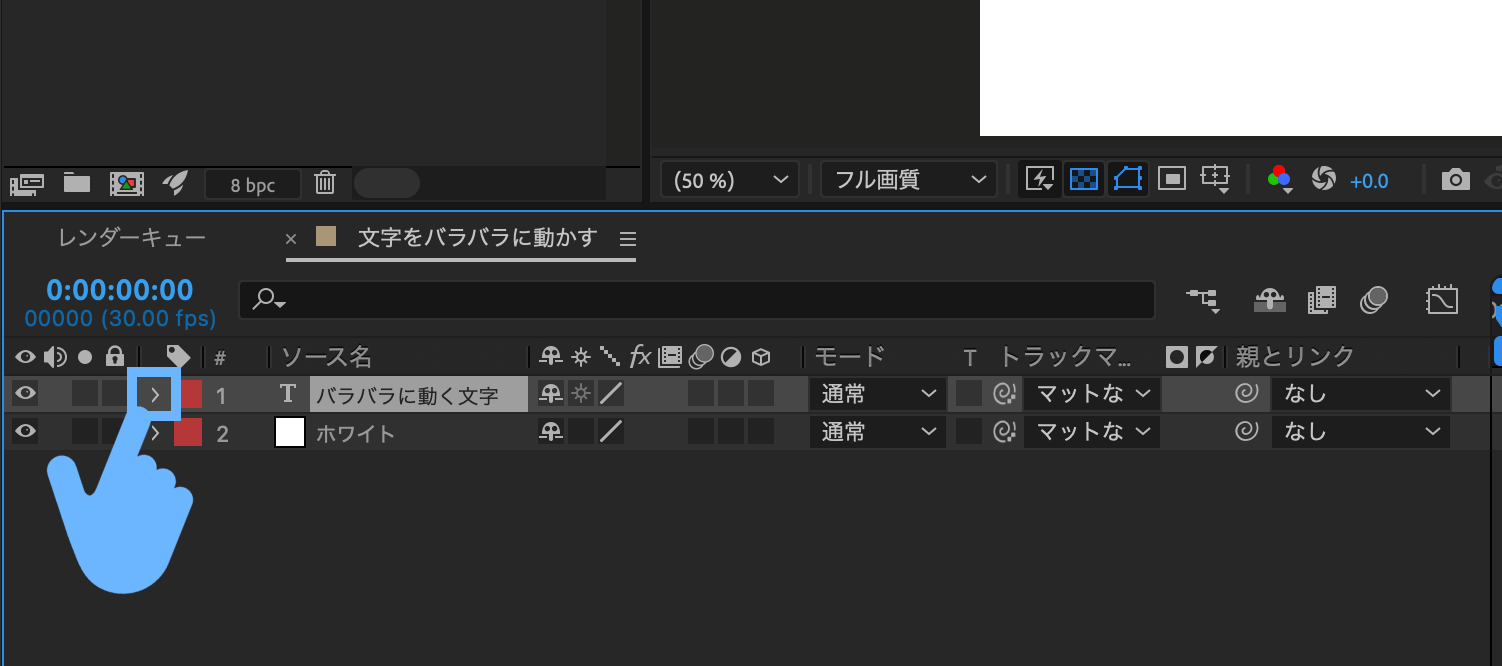Image resolution: width=1502 pixels, height=666 pixels.
Task: Click the adjustment layer column header icon
Action: 731,356
